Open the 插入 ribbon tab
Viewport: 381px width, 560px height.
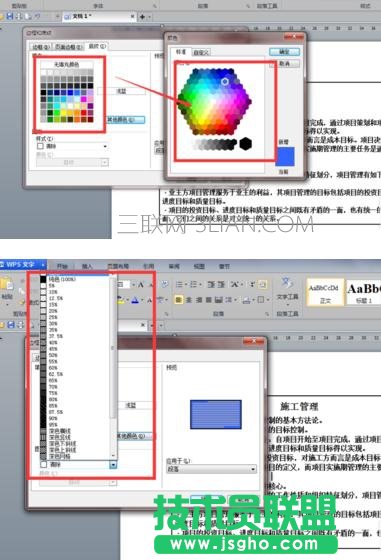(87, 266)
